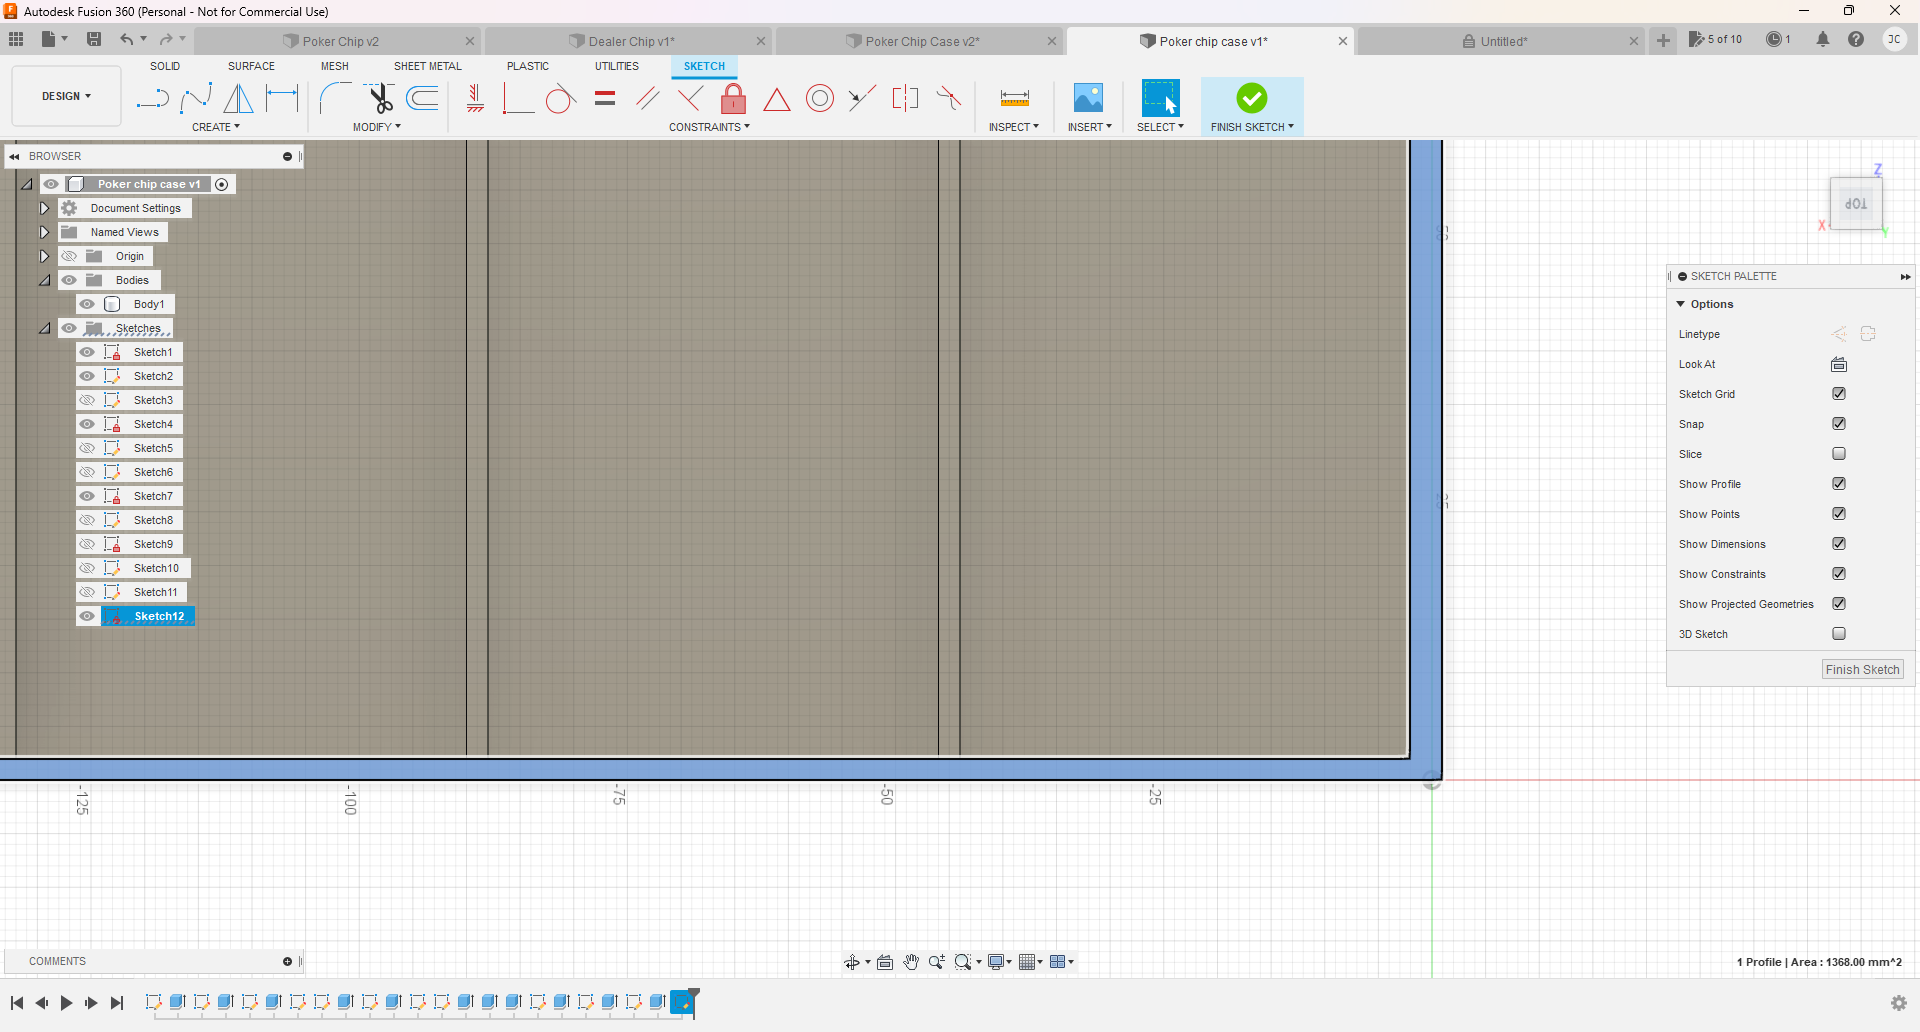Select the Fit Point Spline tool
This screenshot has width=1920, height=1032.
point(196,98)
